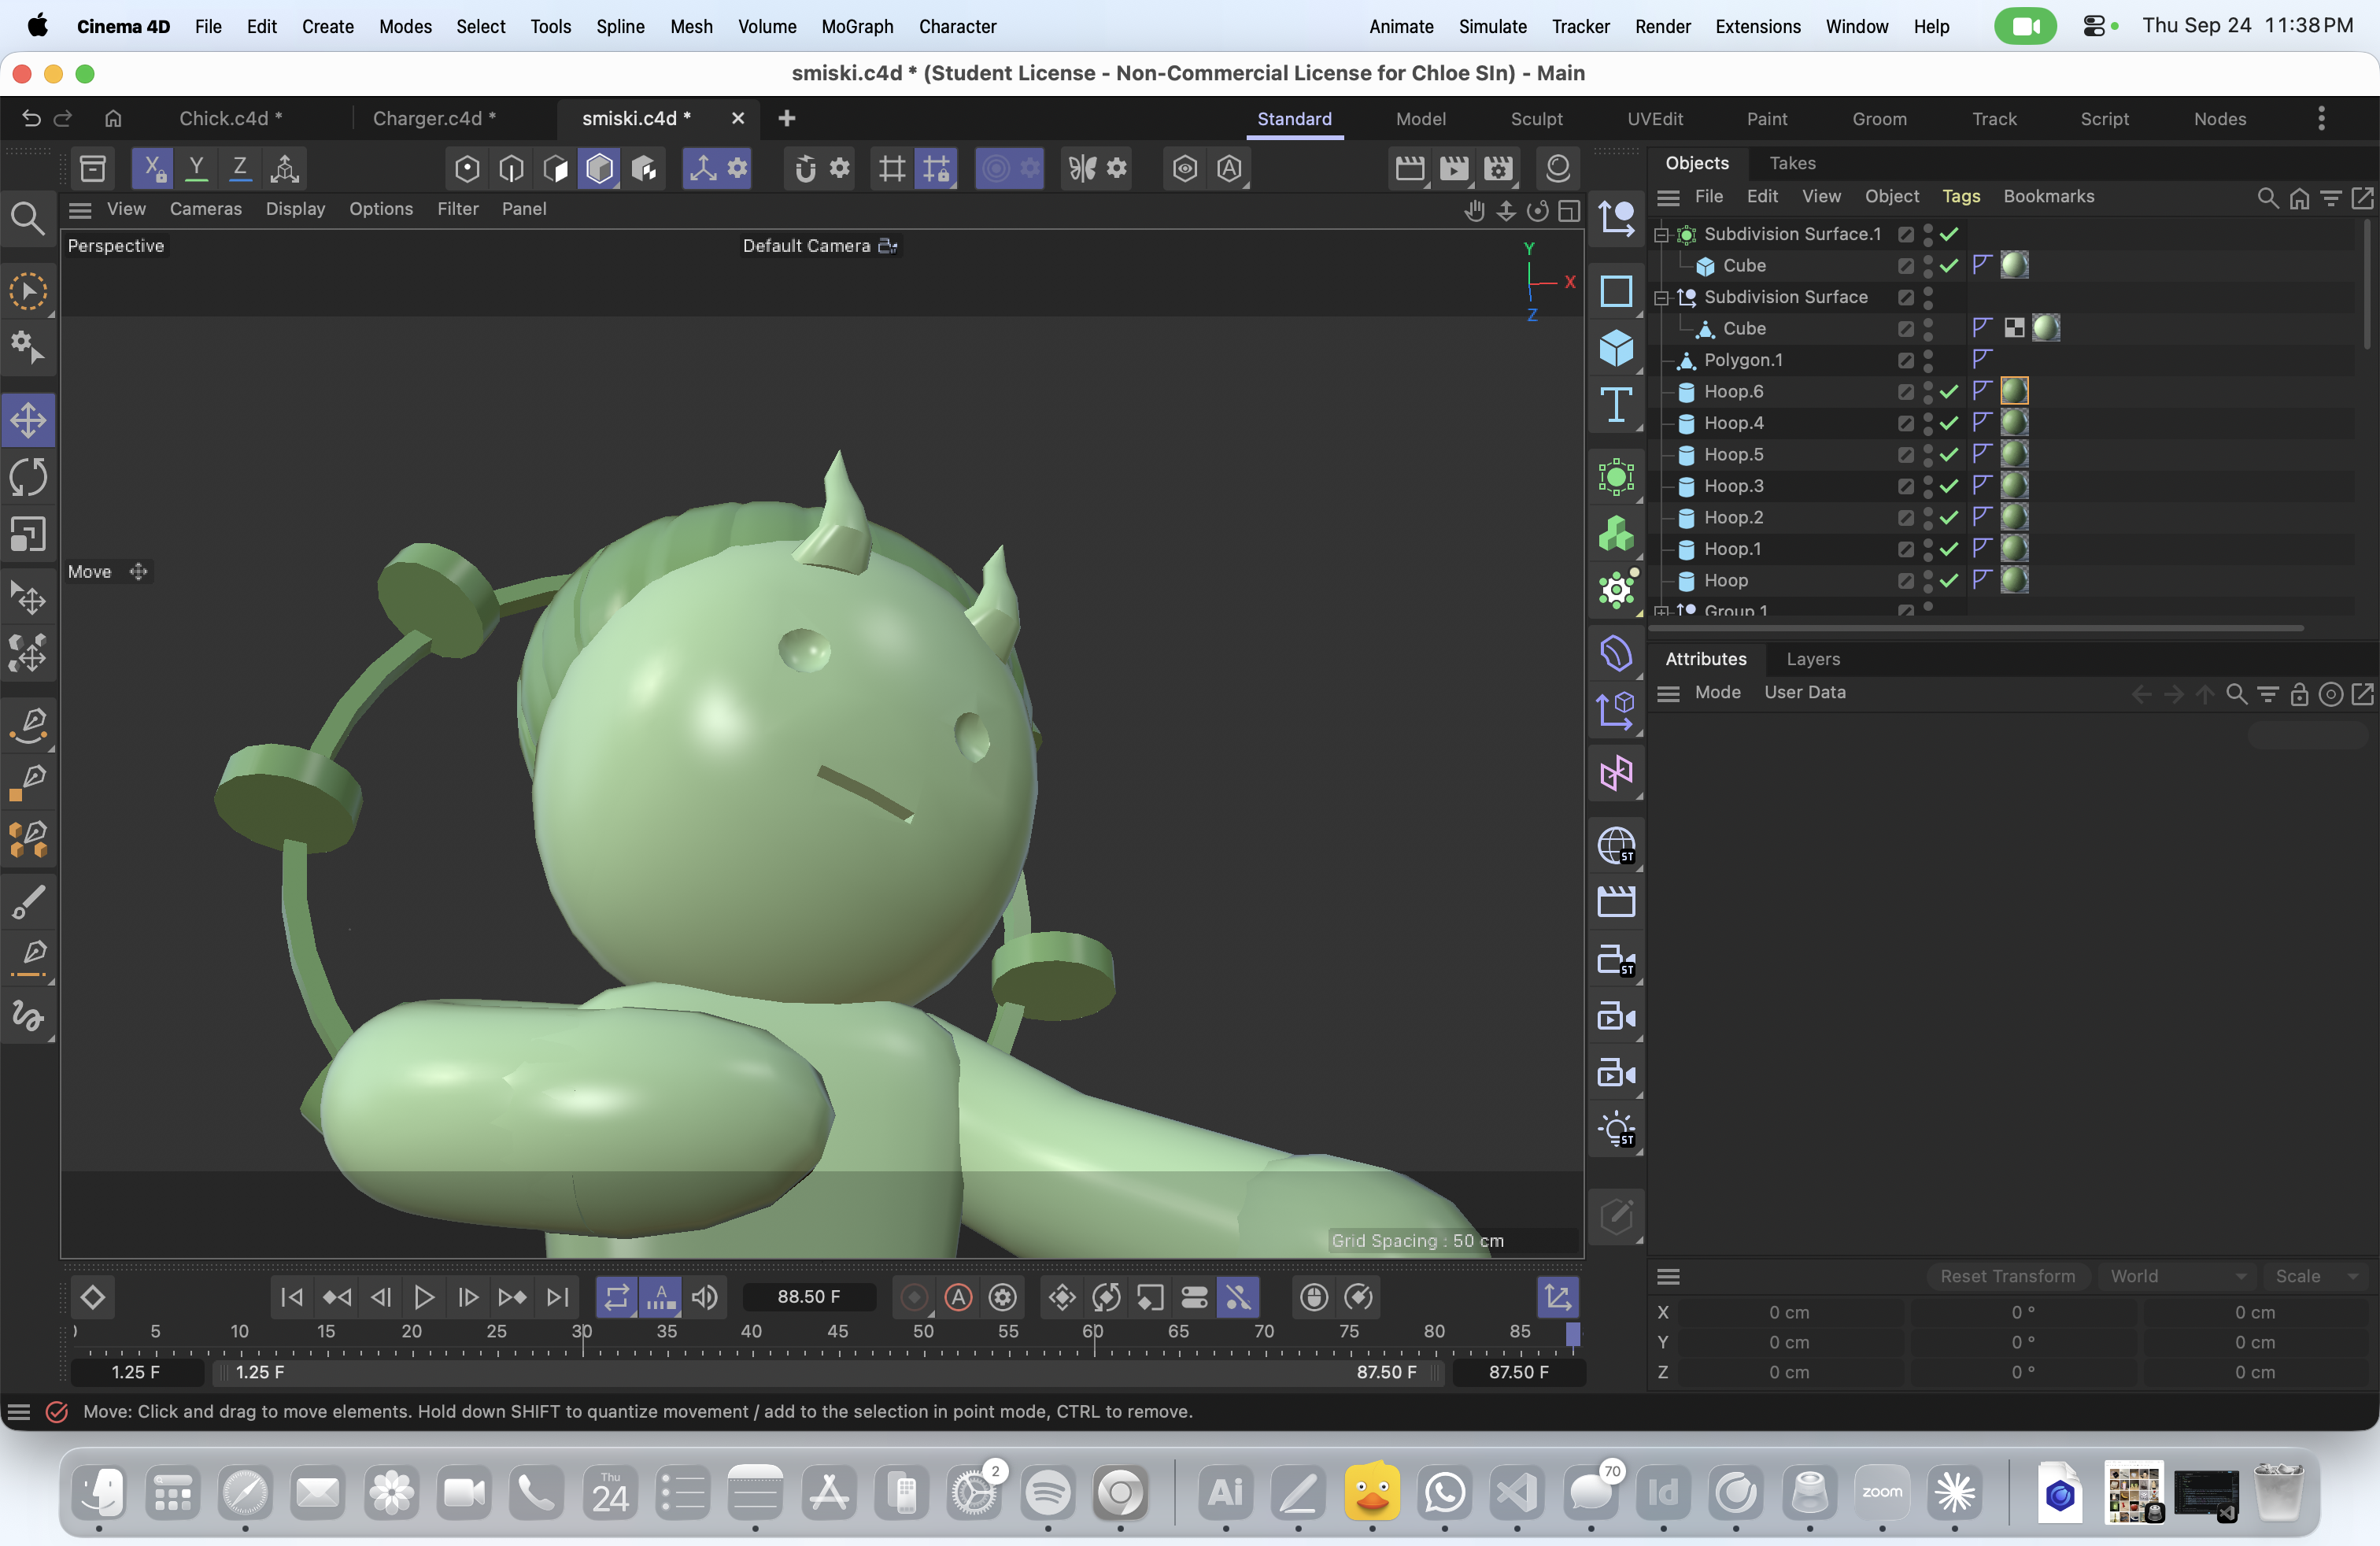
Task: Open Coordinates manager hamburger menu
Action: click(1668, 1276)
